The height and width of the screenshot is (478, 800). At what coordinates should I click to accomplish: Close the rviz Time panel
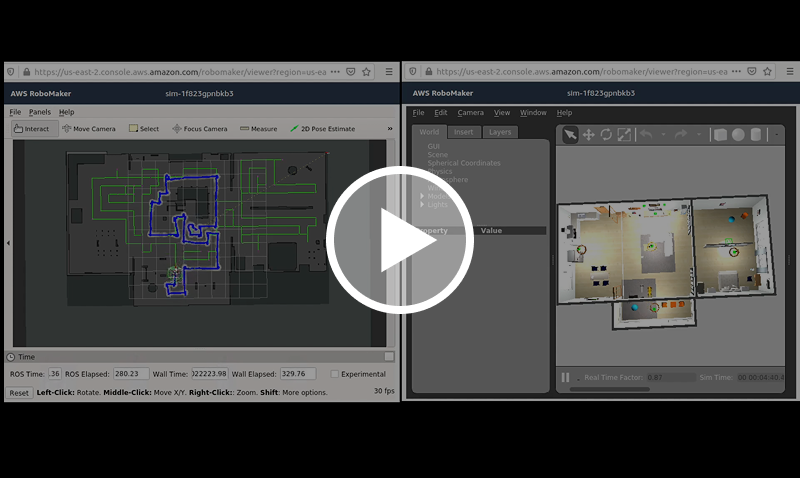click(x=389, y=357)
